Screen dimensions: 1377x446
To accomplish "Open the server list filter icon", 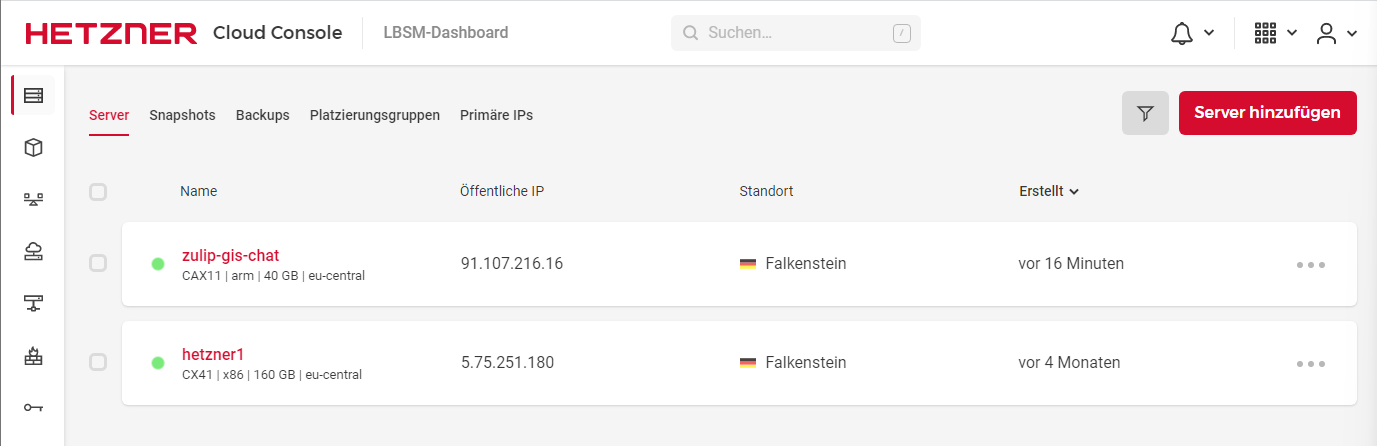I will [x=1145, y=113].
